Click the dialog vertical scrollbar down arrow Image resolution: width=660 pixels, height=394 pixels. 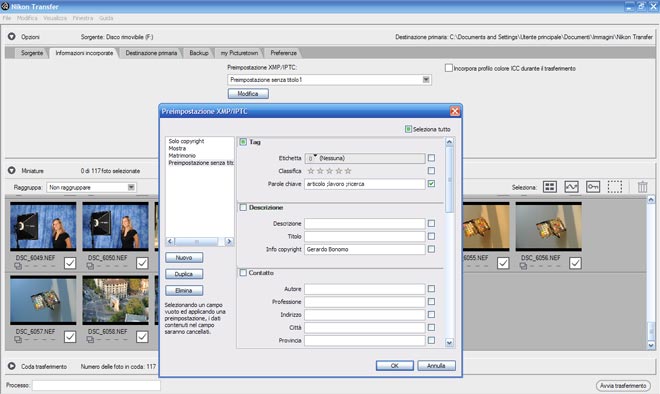[449, 343]
